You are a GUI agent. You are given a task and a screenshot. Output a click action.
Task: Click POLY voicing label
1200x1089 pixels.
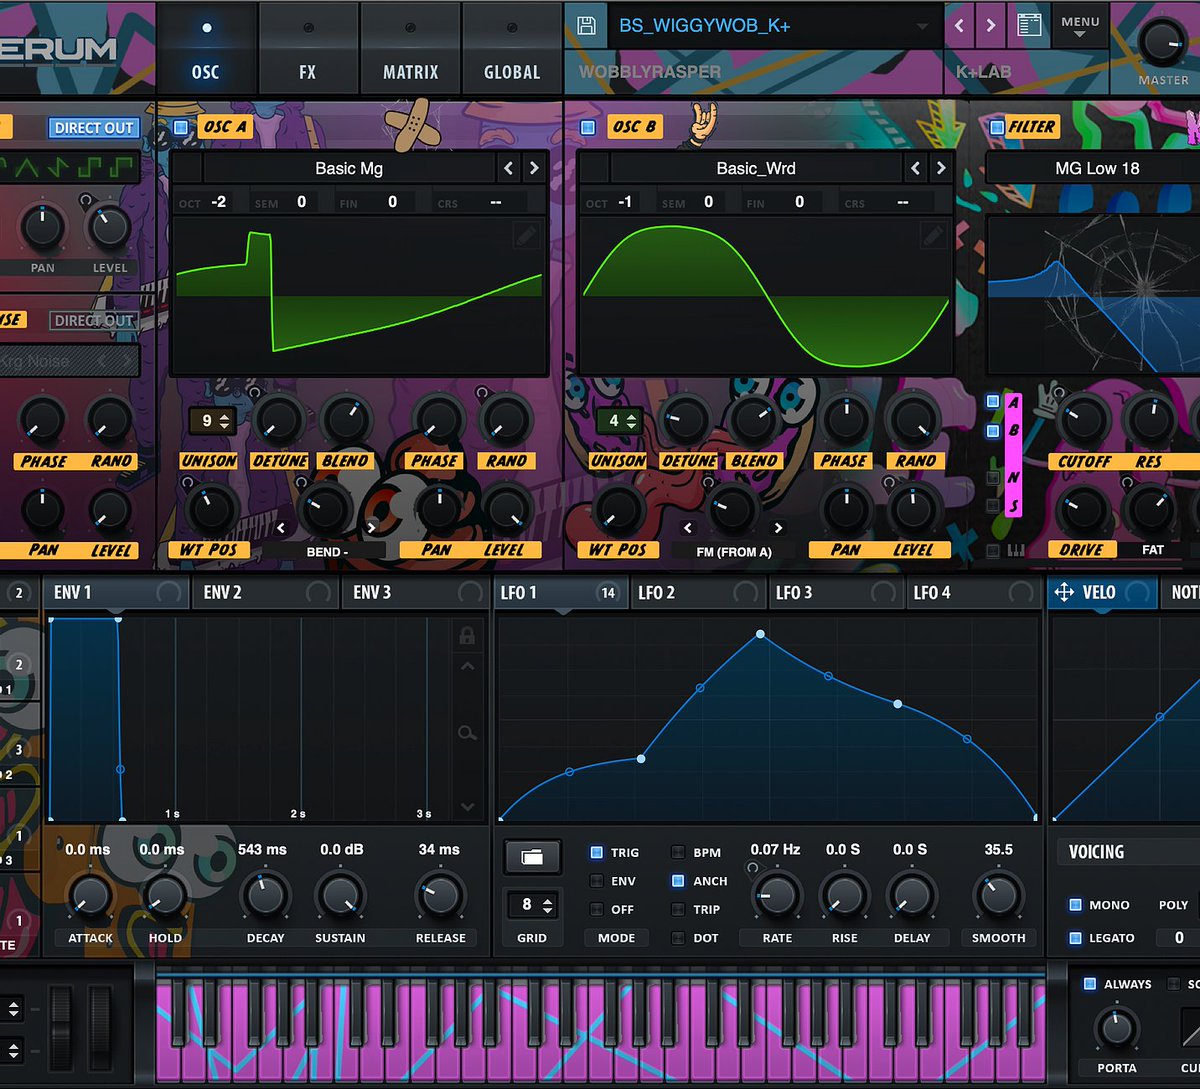pyautogui.click(x=1174, y=904)
